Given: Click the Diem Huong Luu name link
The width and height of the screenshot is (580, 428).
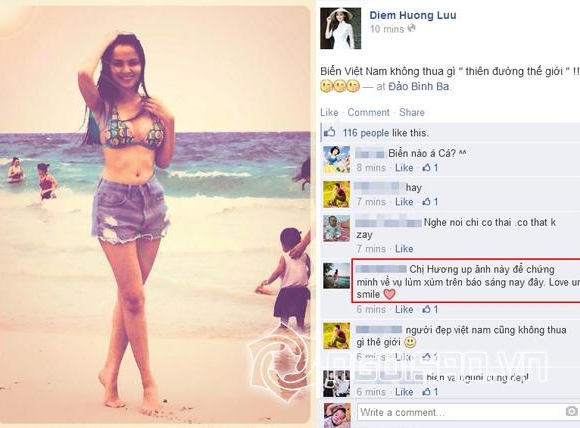Looking at the screenshot, I should click(413, 15).
